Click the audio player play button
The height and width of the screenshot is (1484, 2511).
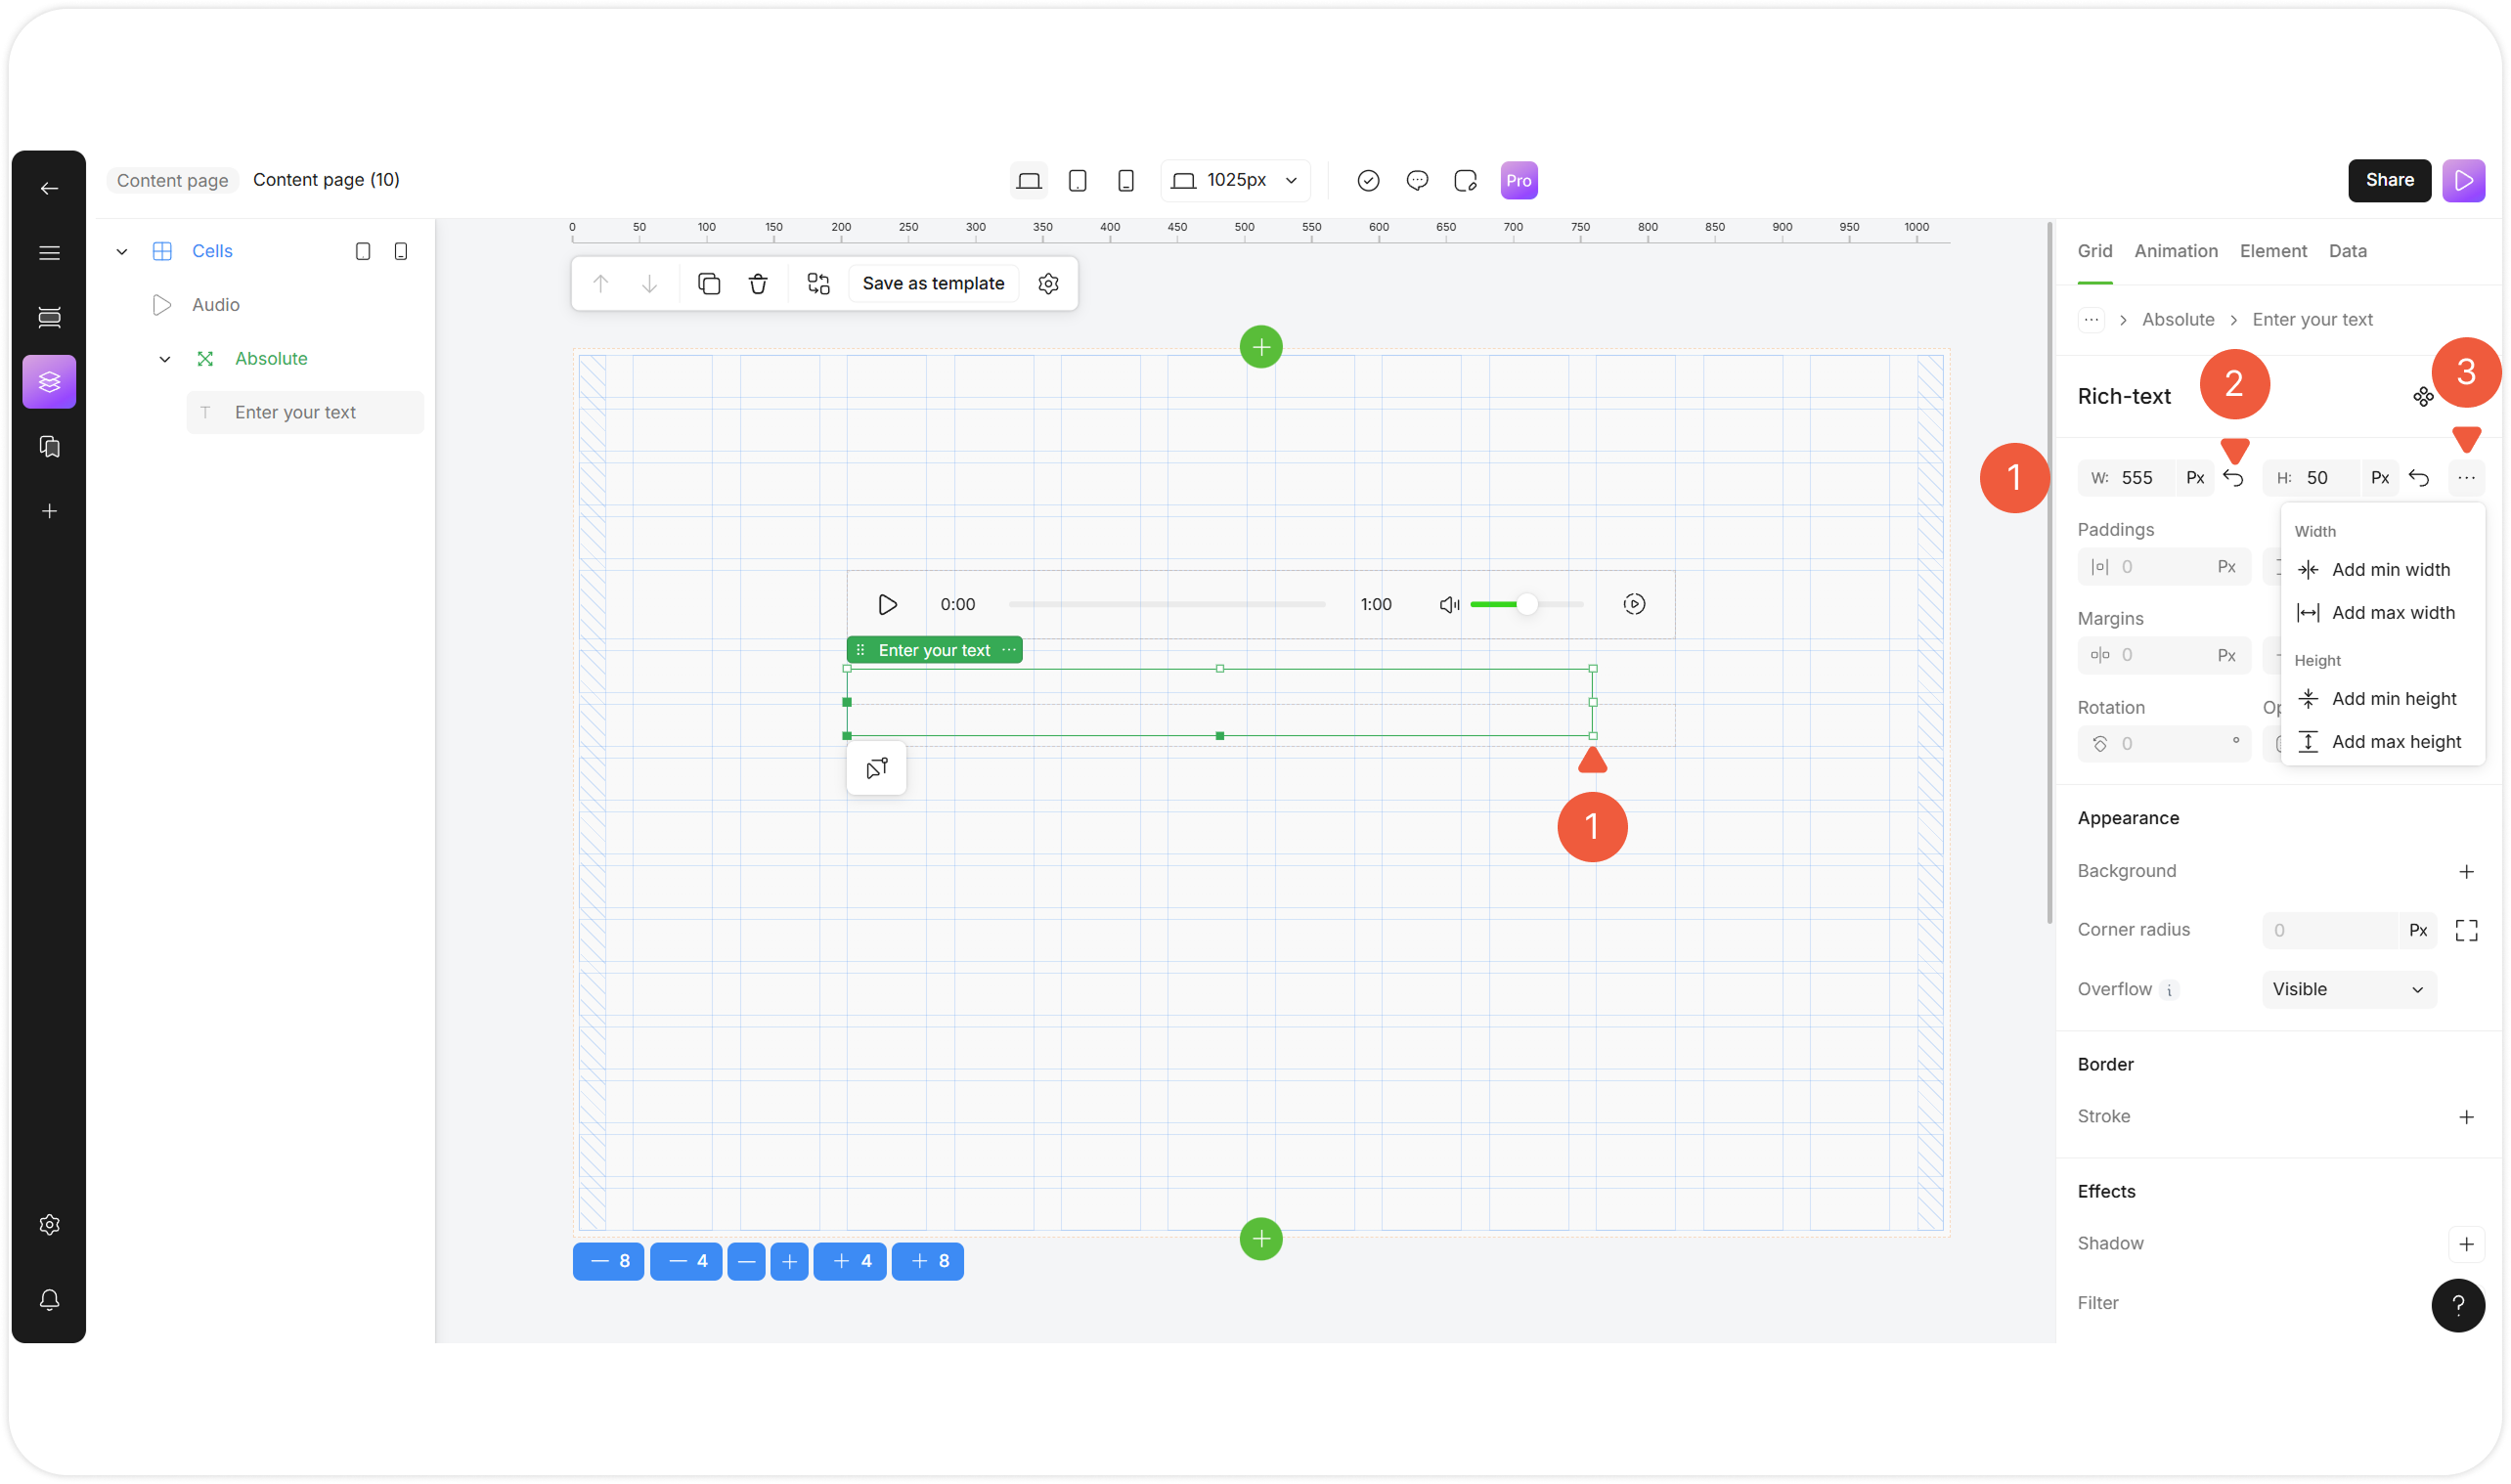(887, 604)
